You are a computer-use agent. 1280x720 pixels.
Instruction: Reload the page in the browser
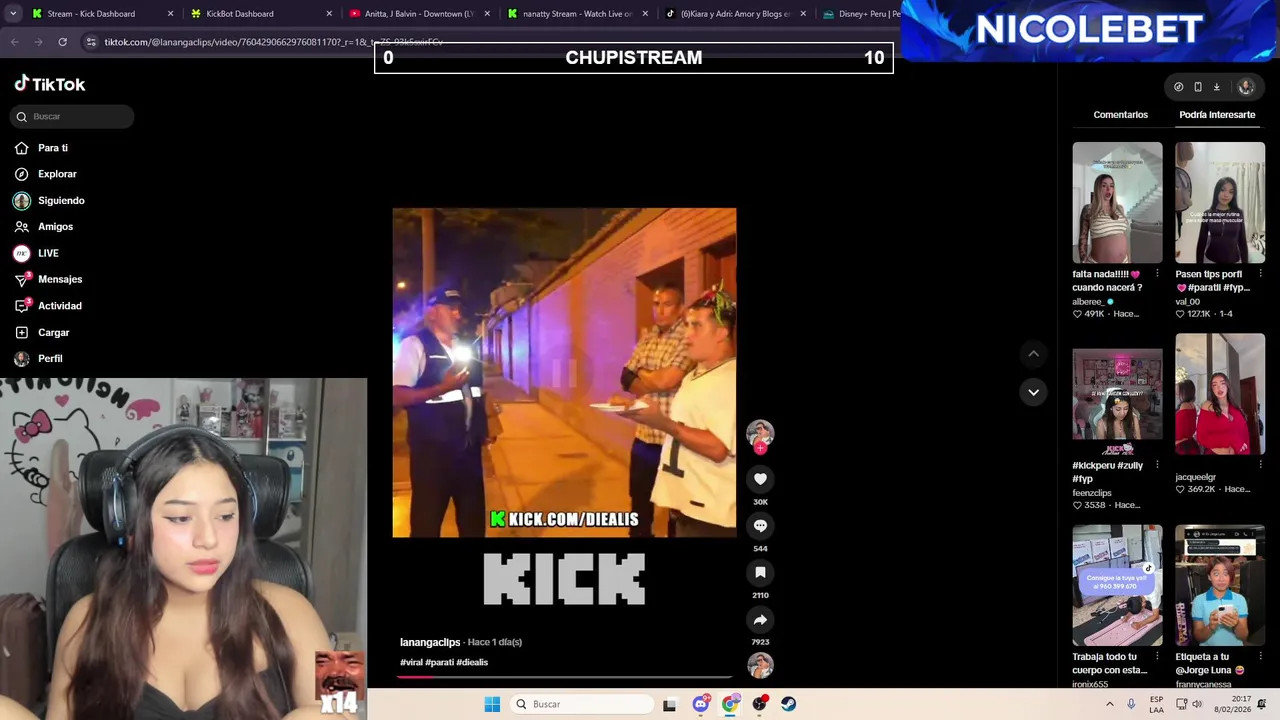62,42
